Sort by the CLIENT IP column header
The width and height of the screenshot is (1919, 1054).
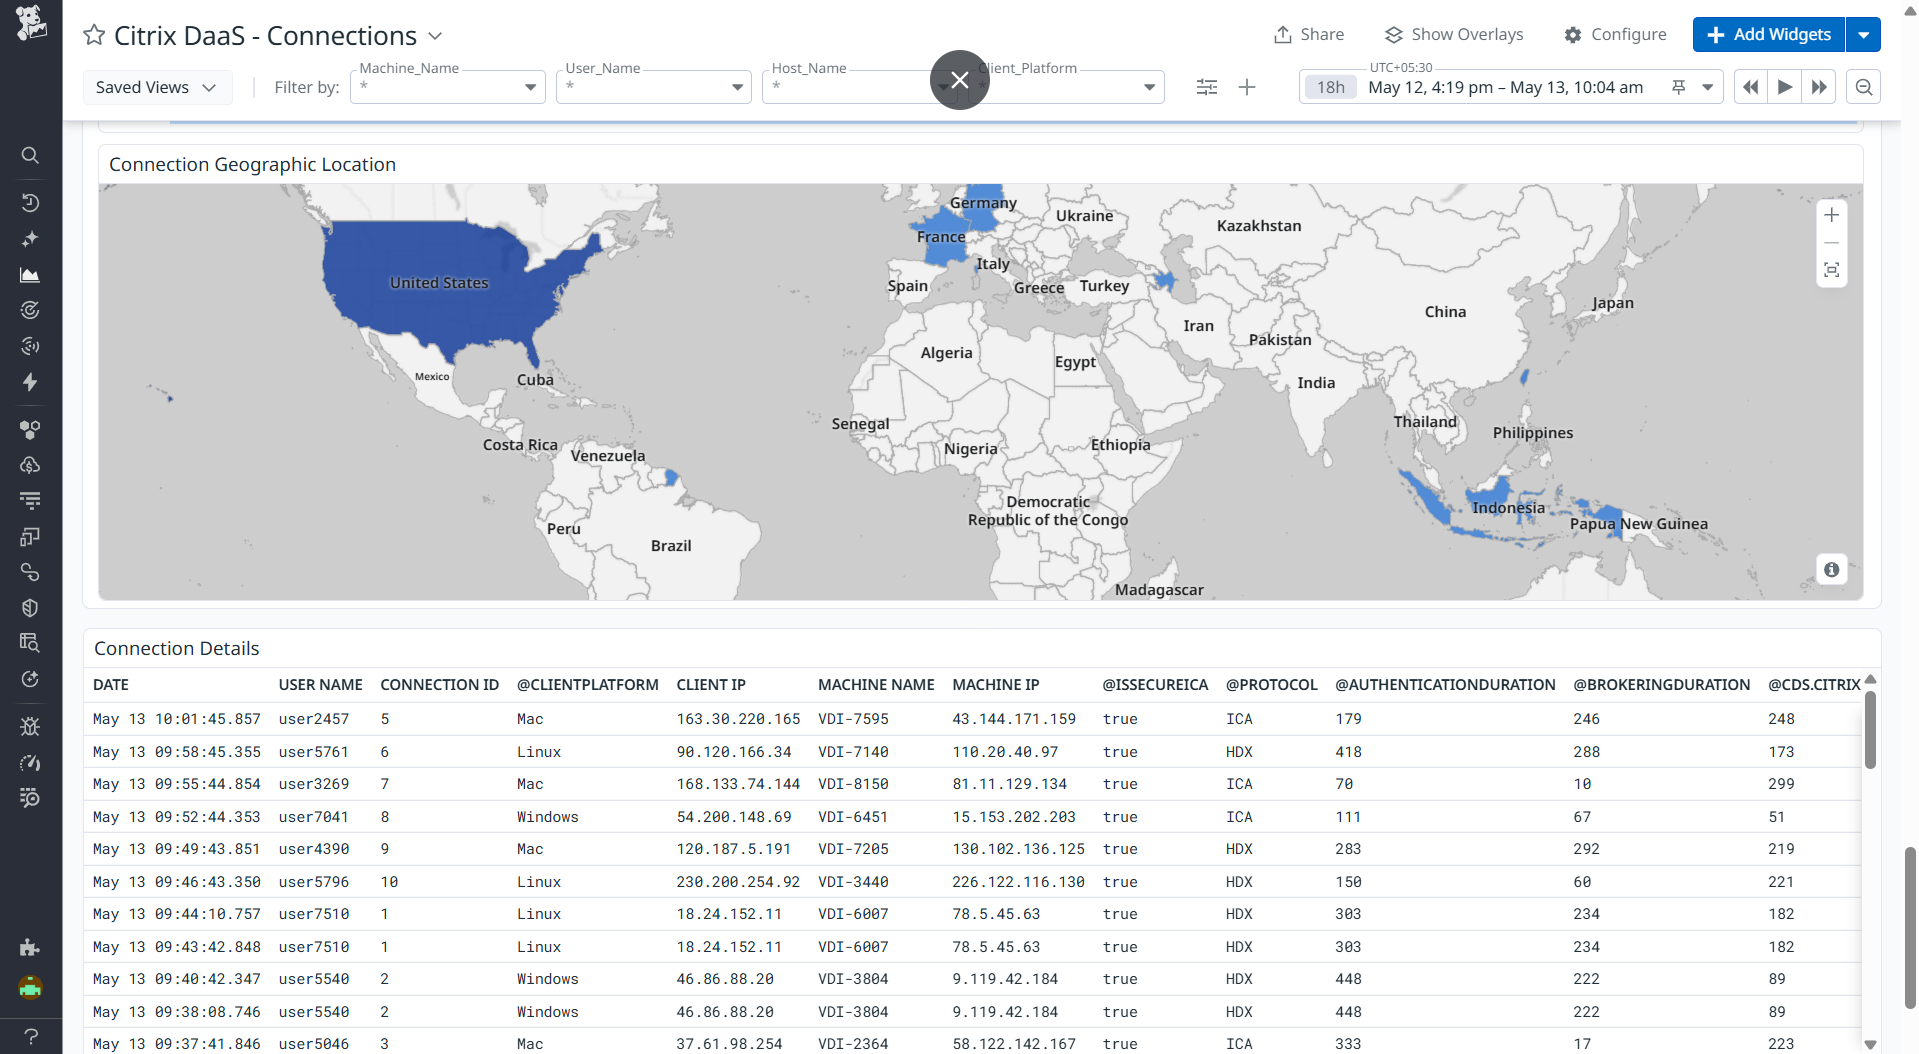[x=711, y=685]
